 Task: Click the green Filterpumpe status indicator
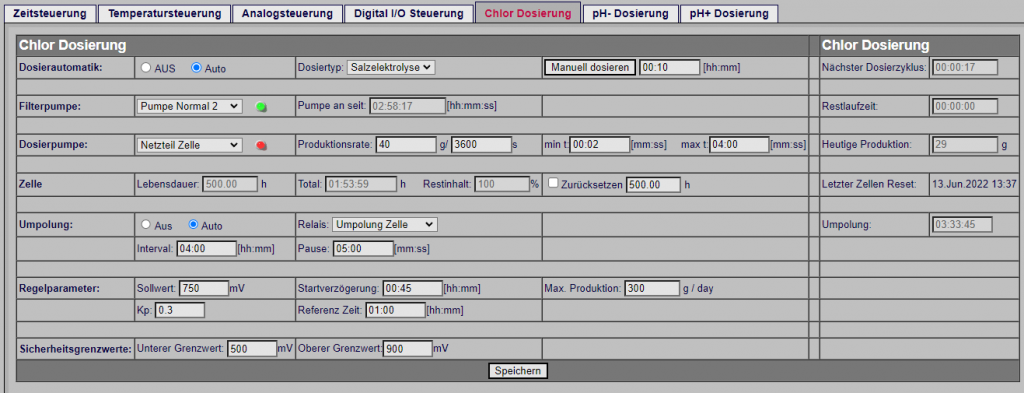pos(261,106)
